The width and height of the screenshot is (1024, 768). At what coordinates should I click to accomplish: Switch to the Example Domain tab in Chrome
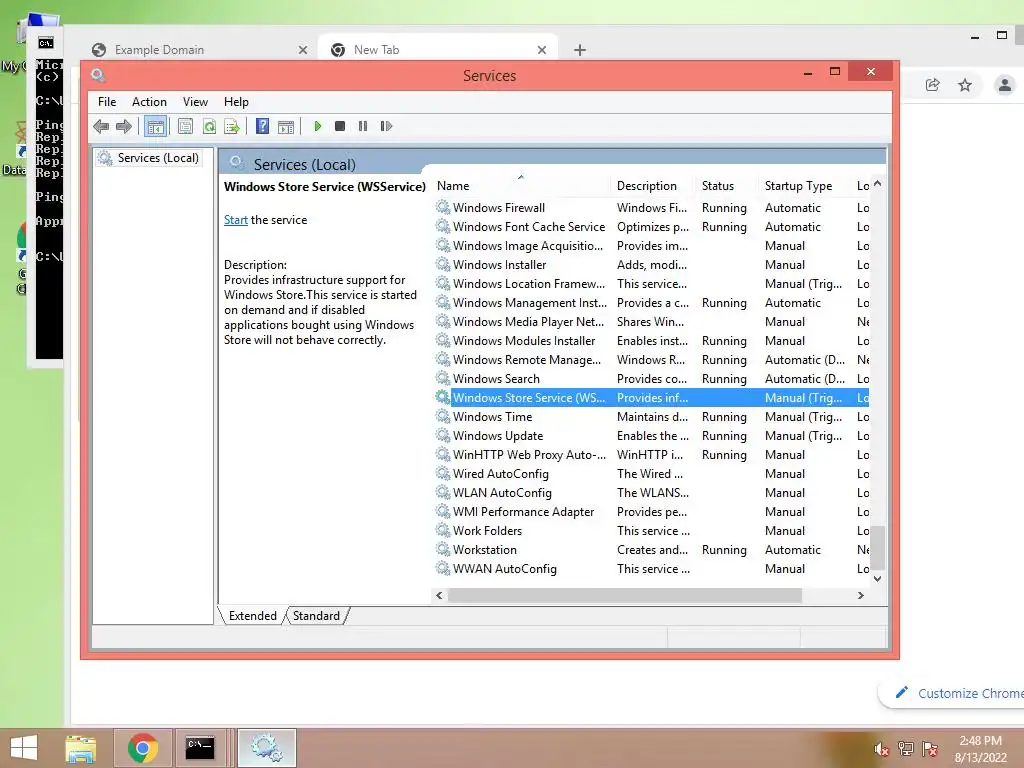pyautogui.click(x=199, y=50)
